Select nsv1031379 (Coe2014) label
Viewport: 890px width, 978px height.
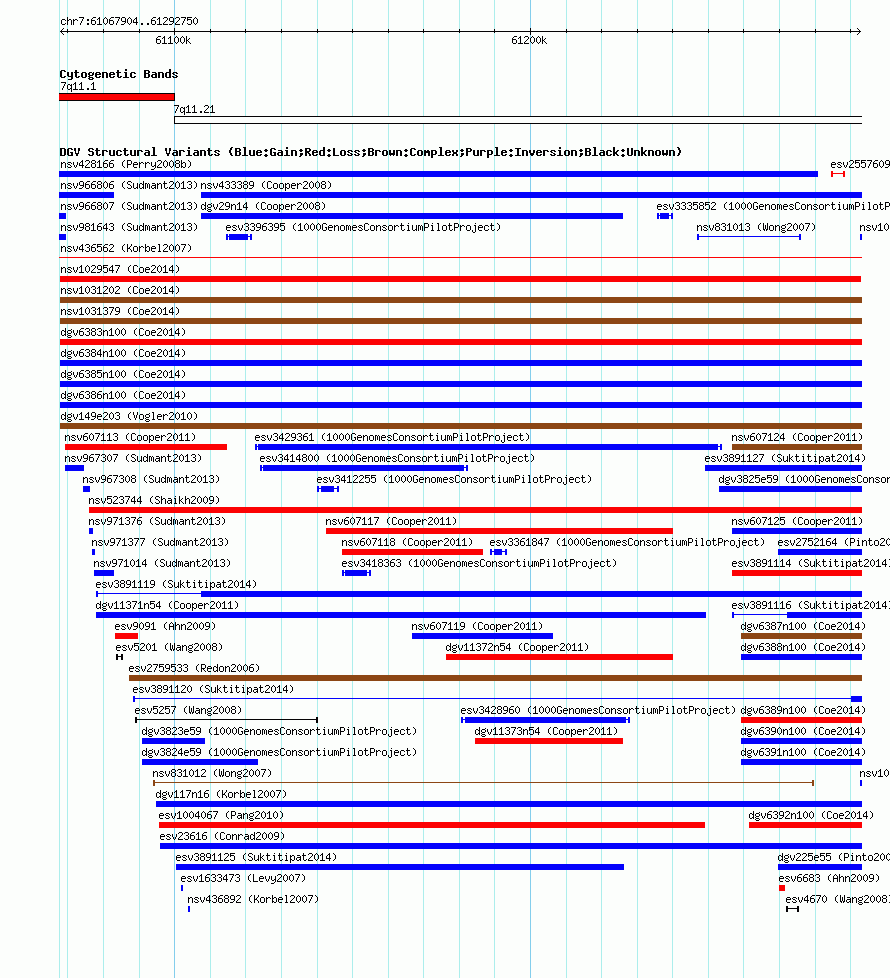120,311
